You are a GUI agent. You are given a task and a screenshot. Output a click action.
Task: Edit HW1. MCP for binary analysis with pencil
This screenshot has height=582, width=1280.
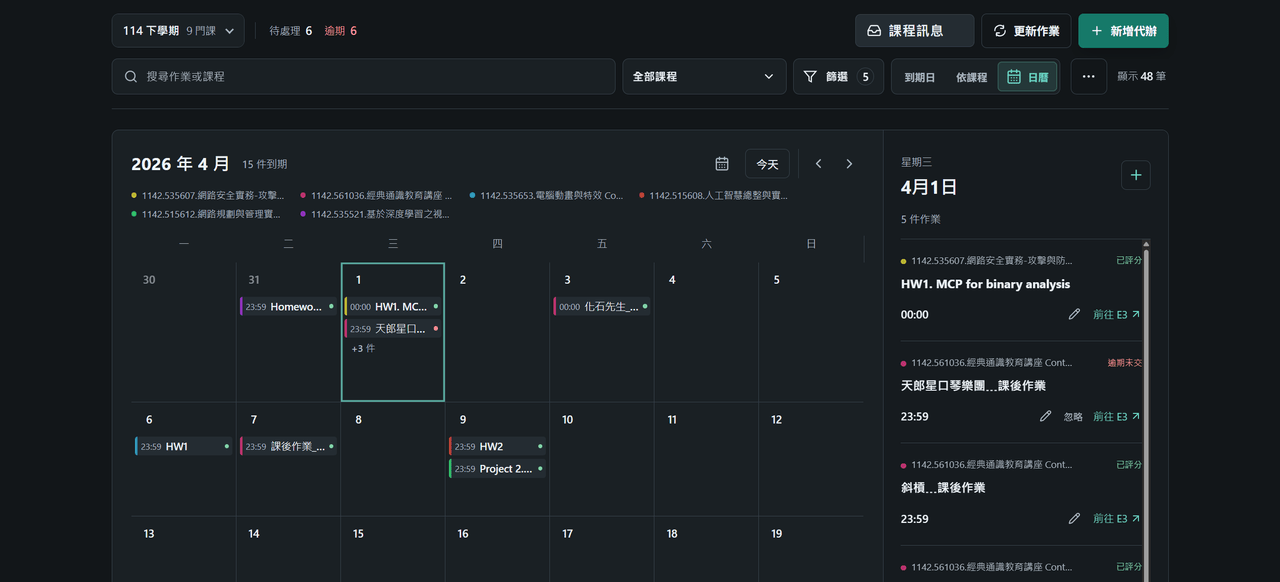(x=1074, y=314)
